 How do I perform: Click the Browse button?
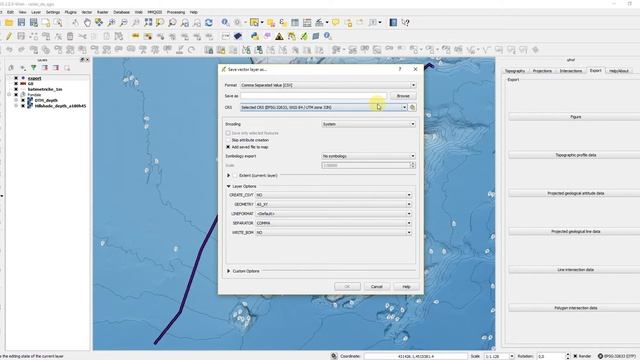(403, 96)
